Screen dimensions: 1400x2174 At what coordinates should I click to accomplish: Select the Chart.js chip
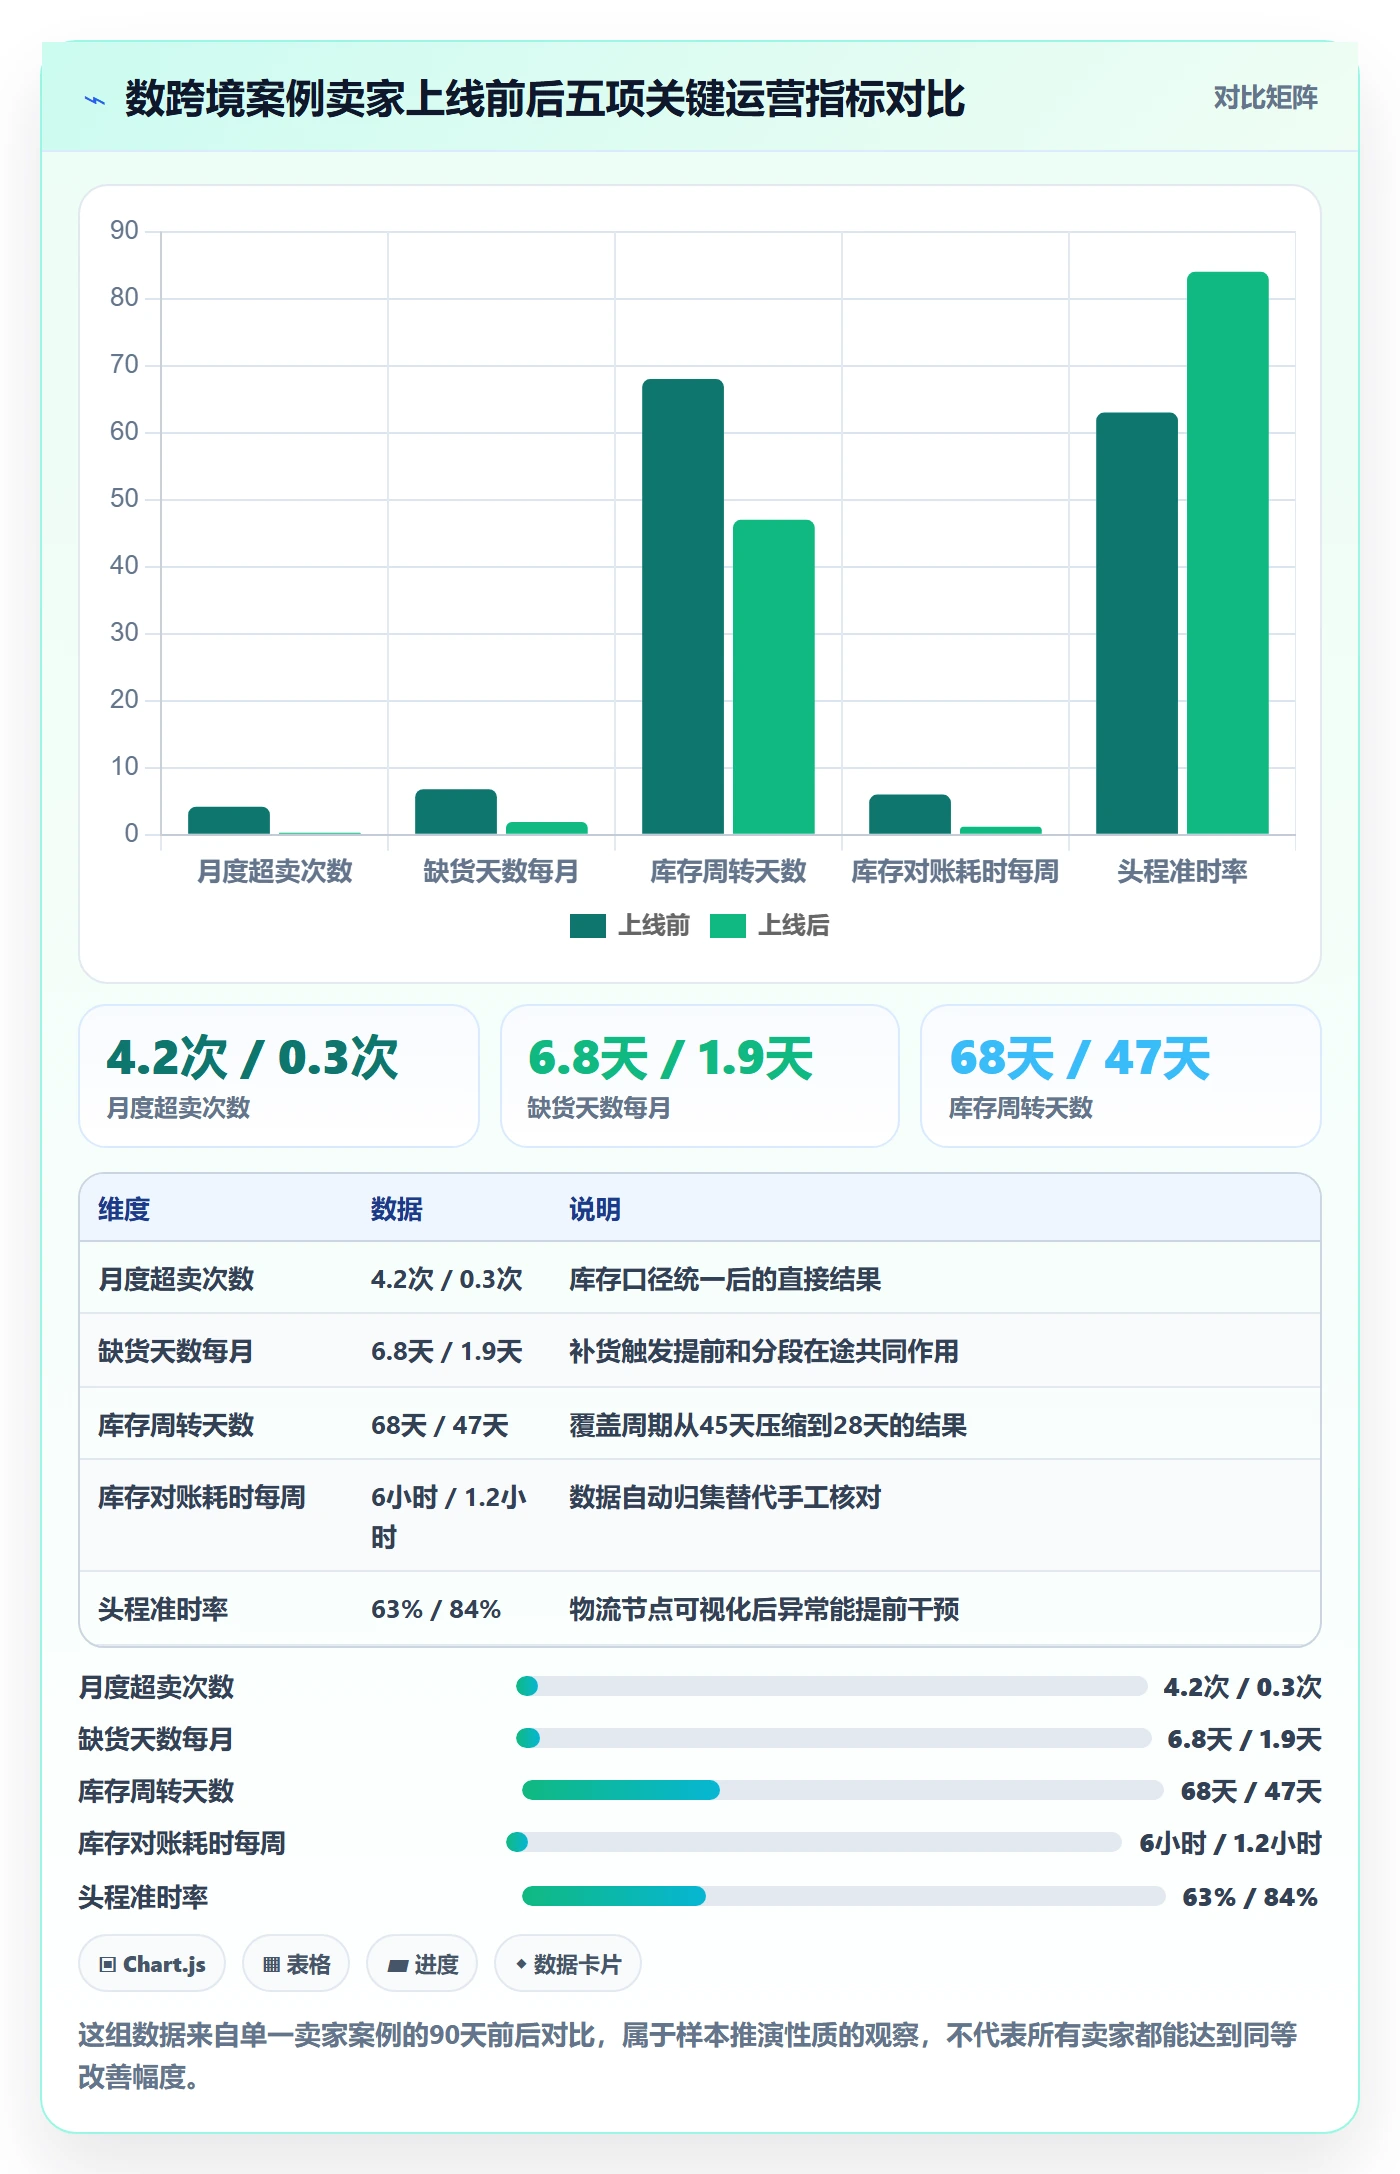point(152,1964)
